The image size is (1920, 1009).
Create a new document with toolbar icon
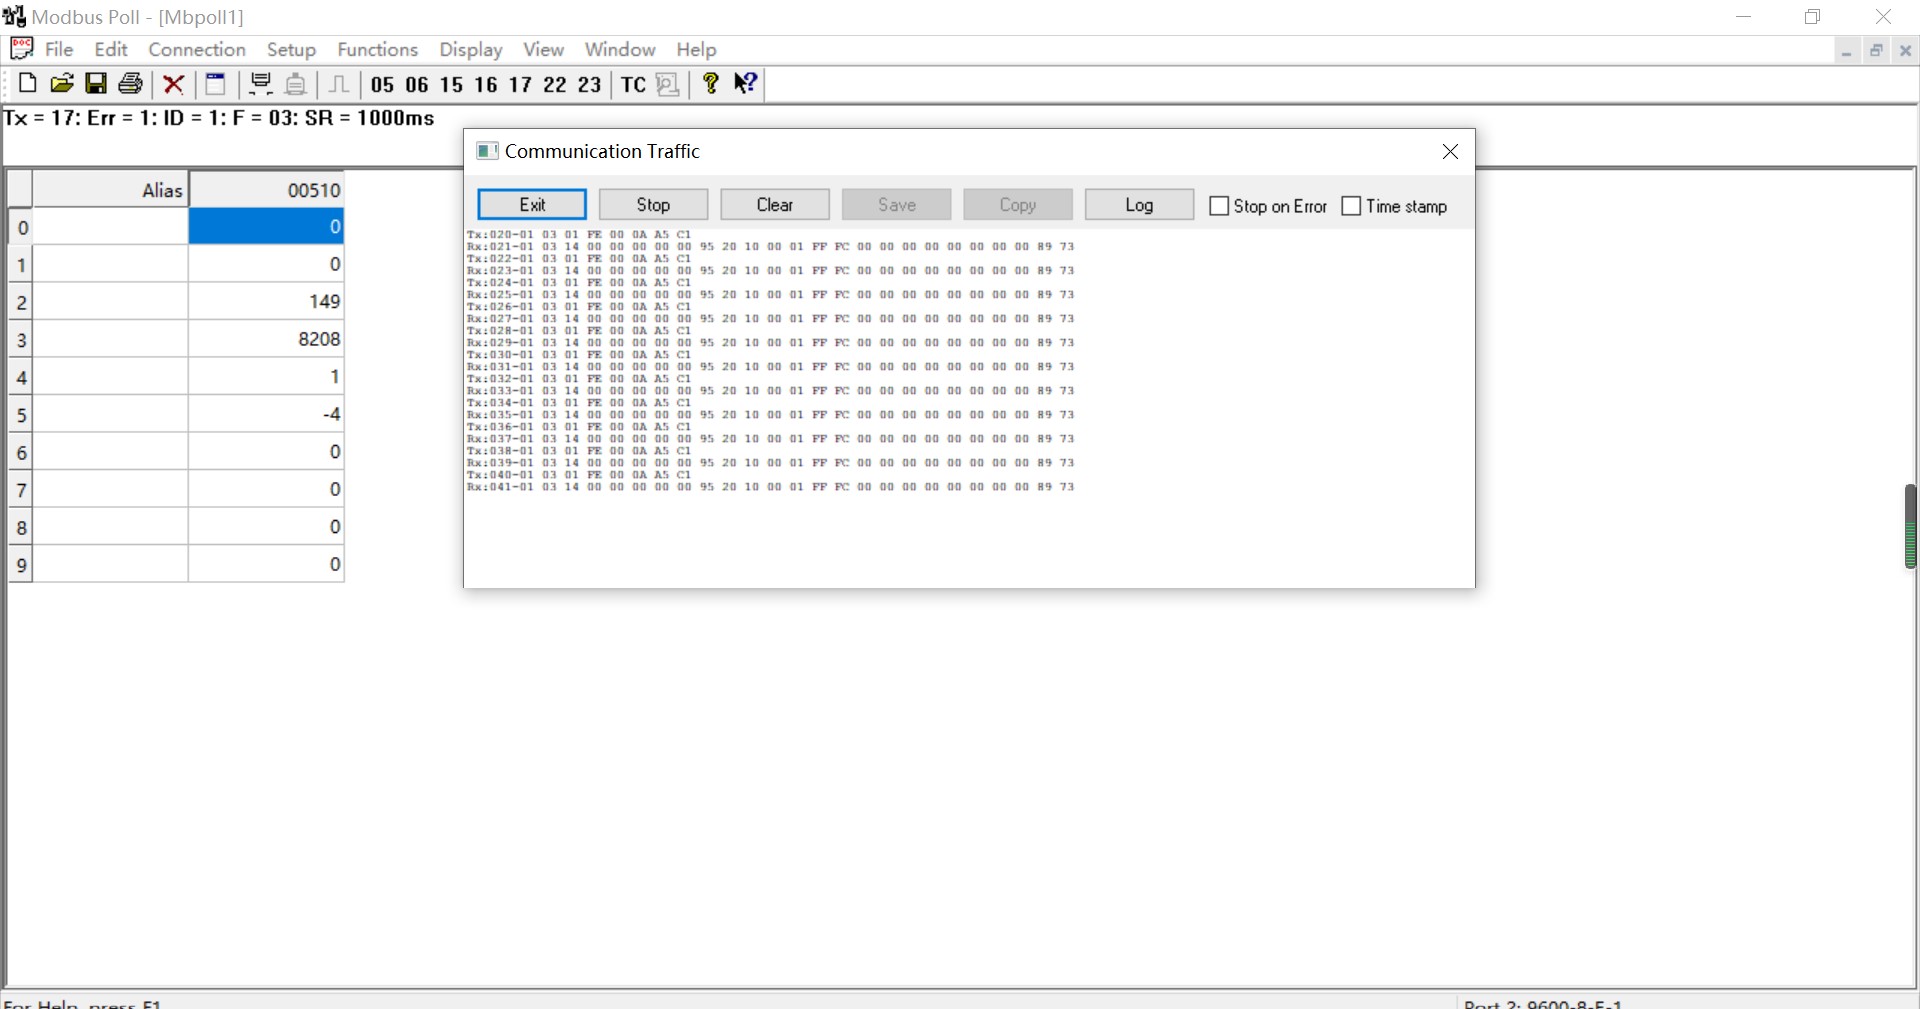tap(27, 84)
